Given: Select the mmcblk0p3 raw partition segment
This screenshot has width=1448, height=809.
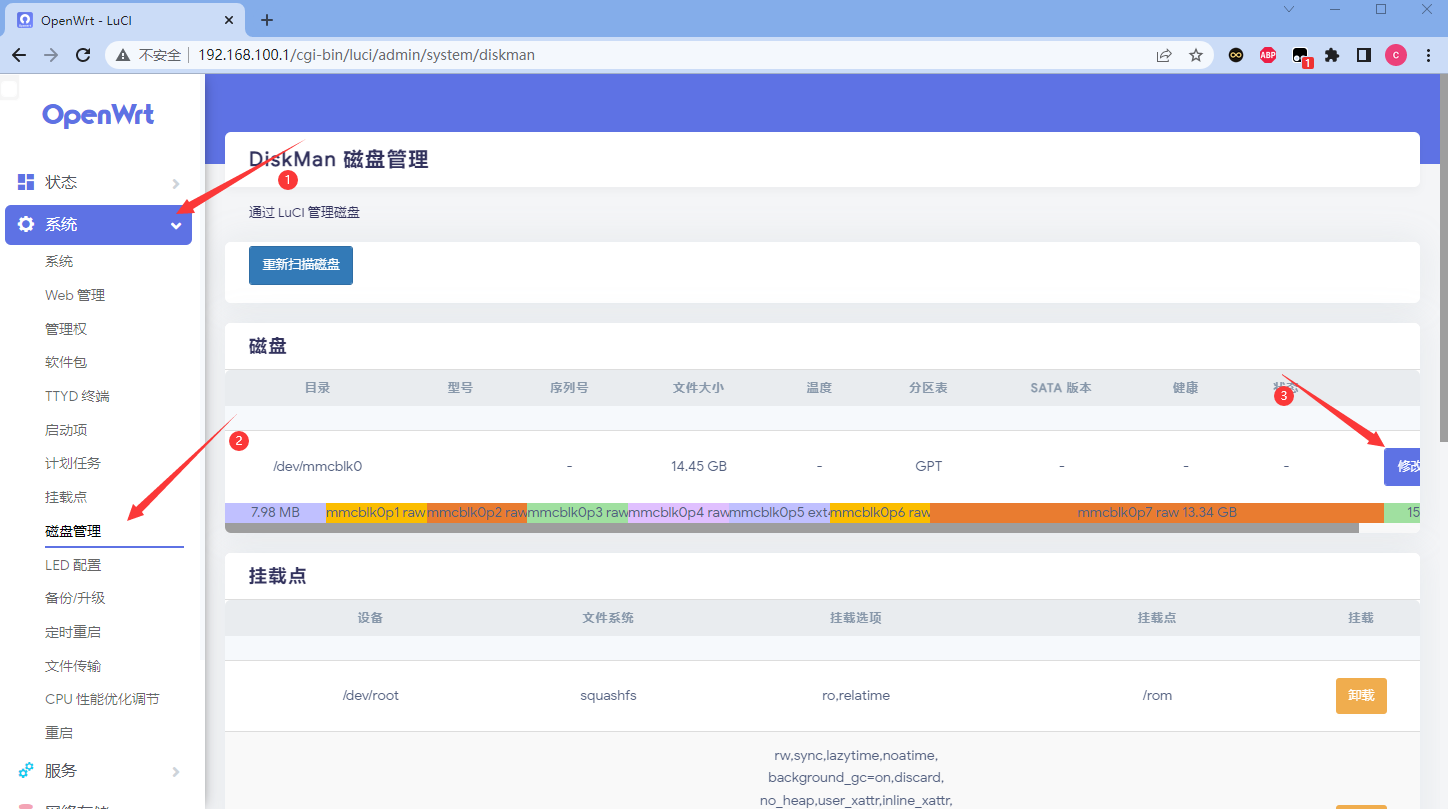Looking at the screenshot, I should [577, 512].
